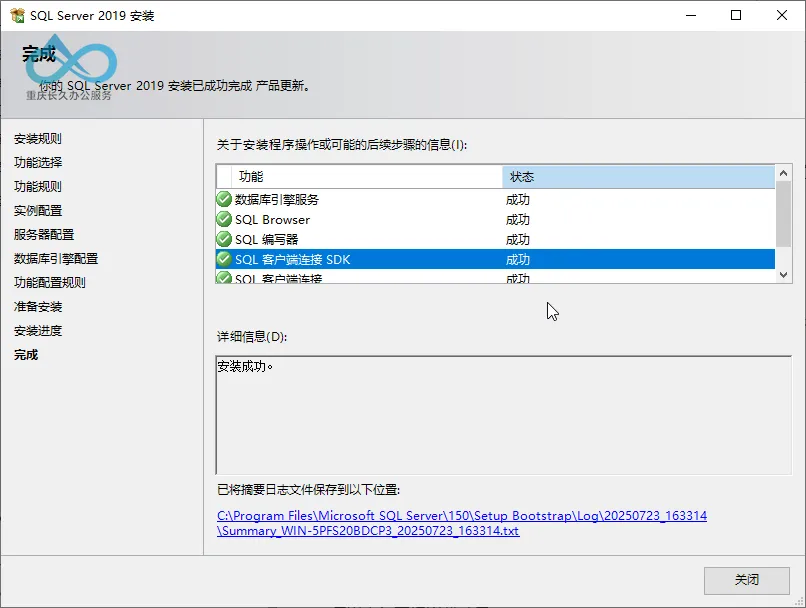Click the 安装进度 step in sidebar

coord(38,330)
